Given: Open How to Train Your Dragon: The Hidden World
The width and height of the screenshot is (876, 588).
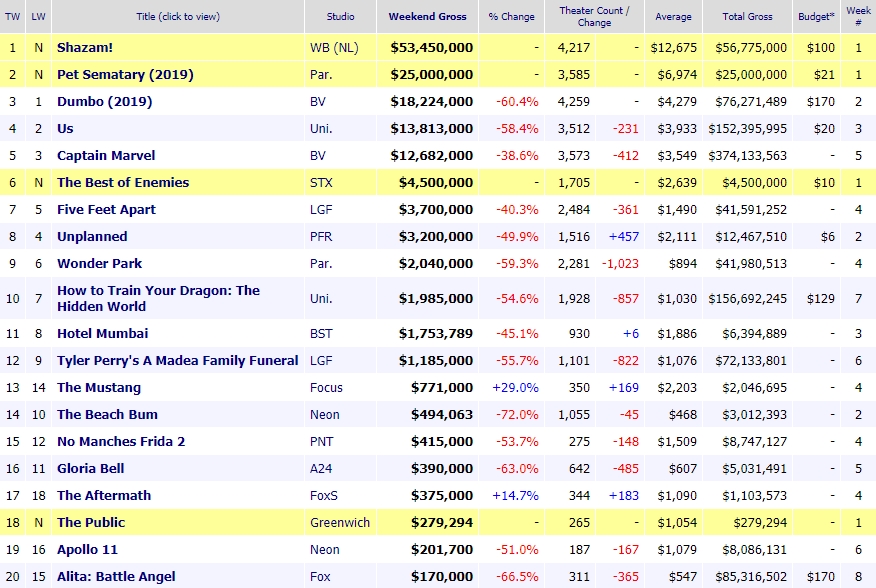Looking at the screenshot, I should pos(158,298).
